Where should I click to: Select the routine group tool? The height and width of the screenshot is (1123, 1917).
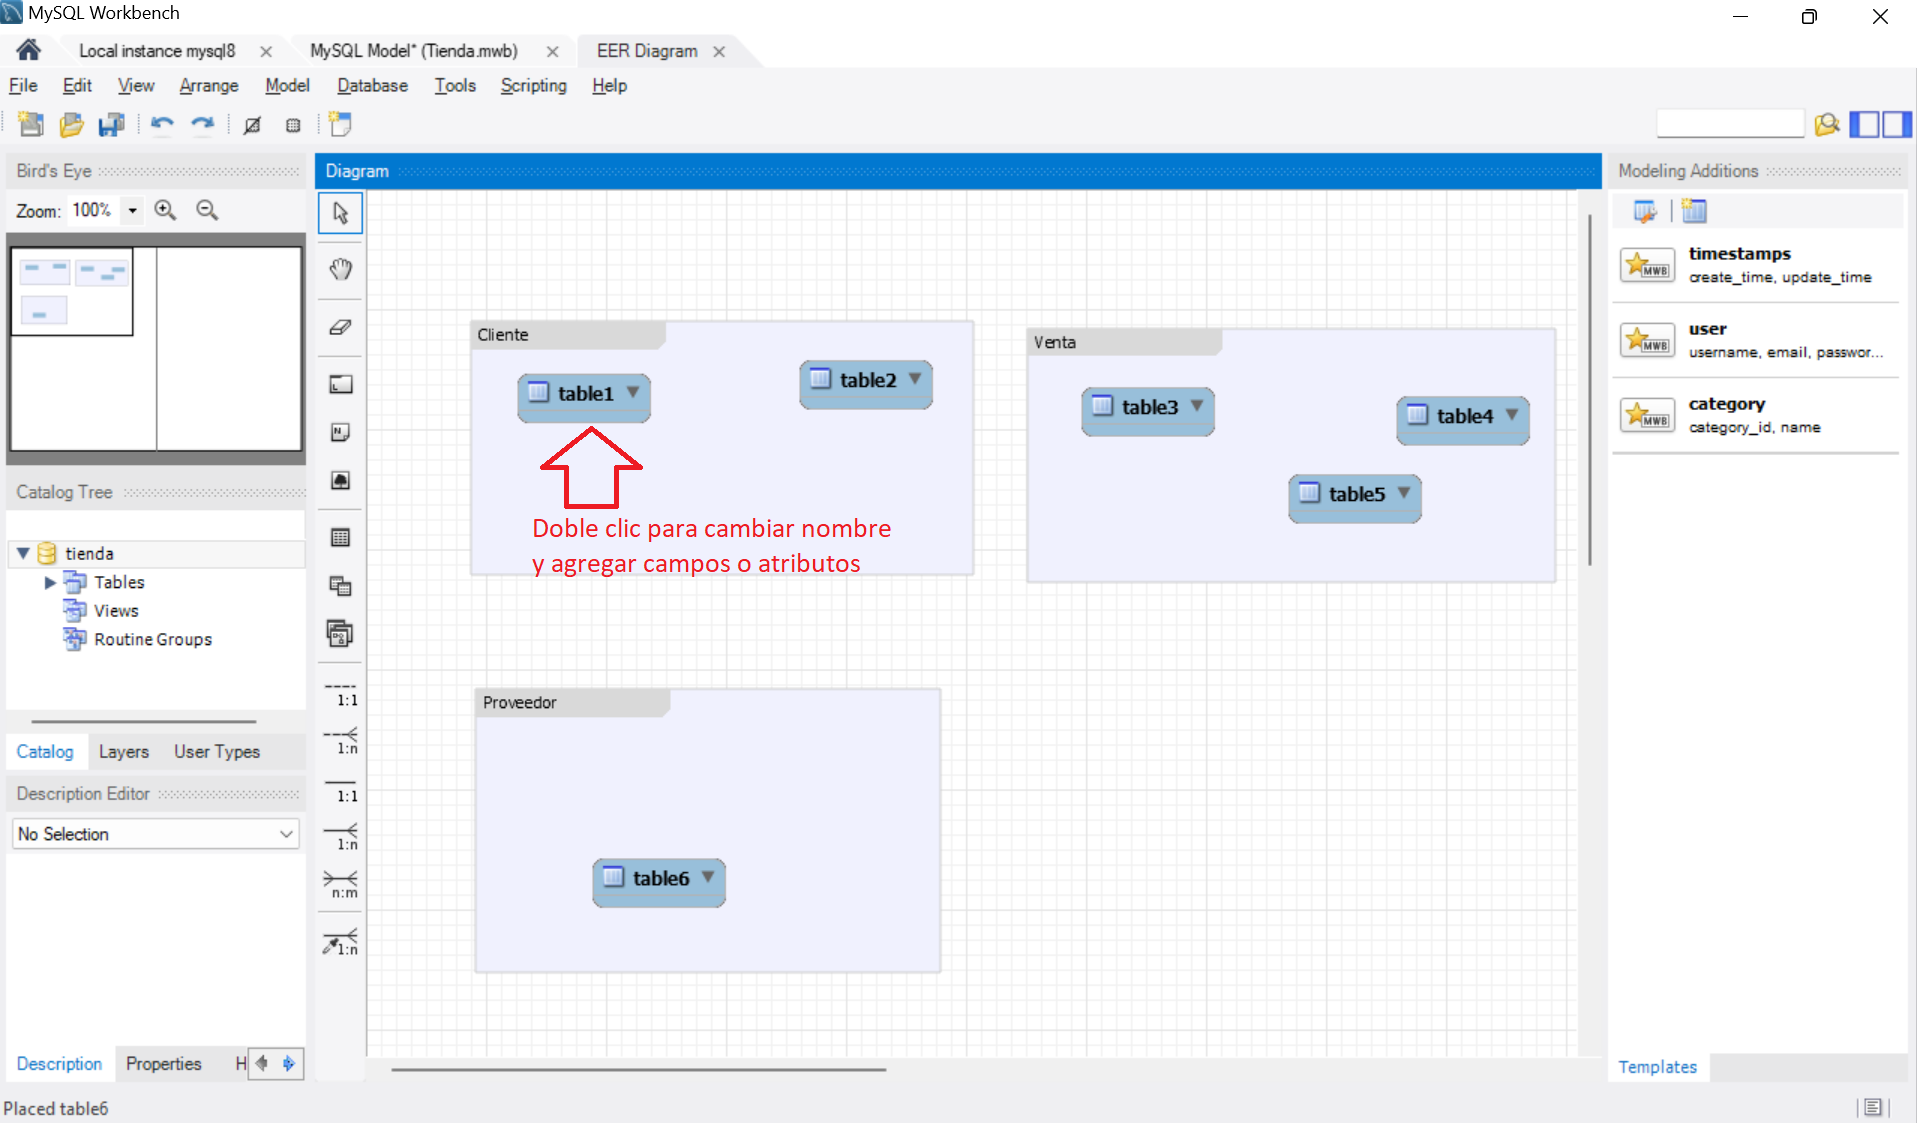point(340,634)
